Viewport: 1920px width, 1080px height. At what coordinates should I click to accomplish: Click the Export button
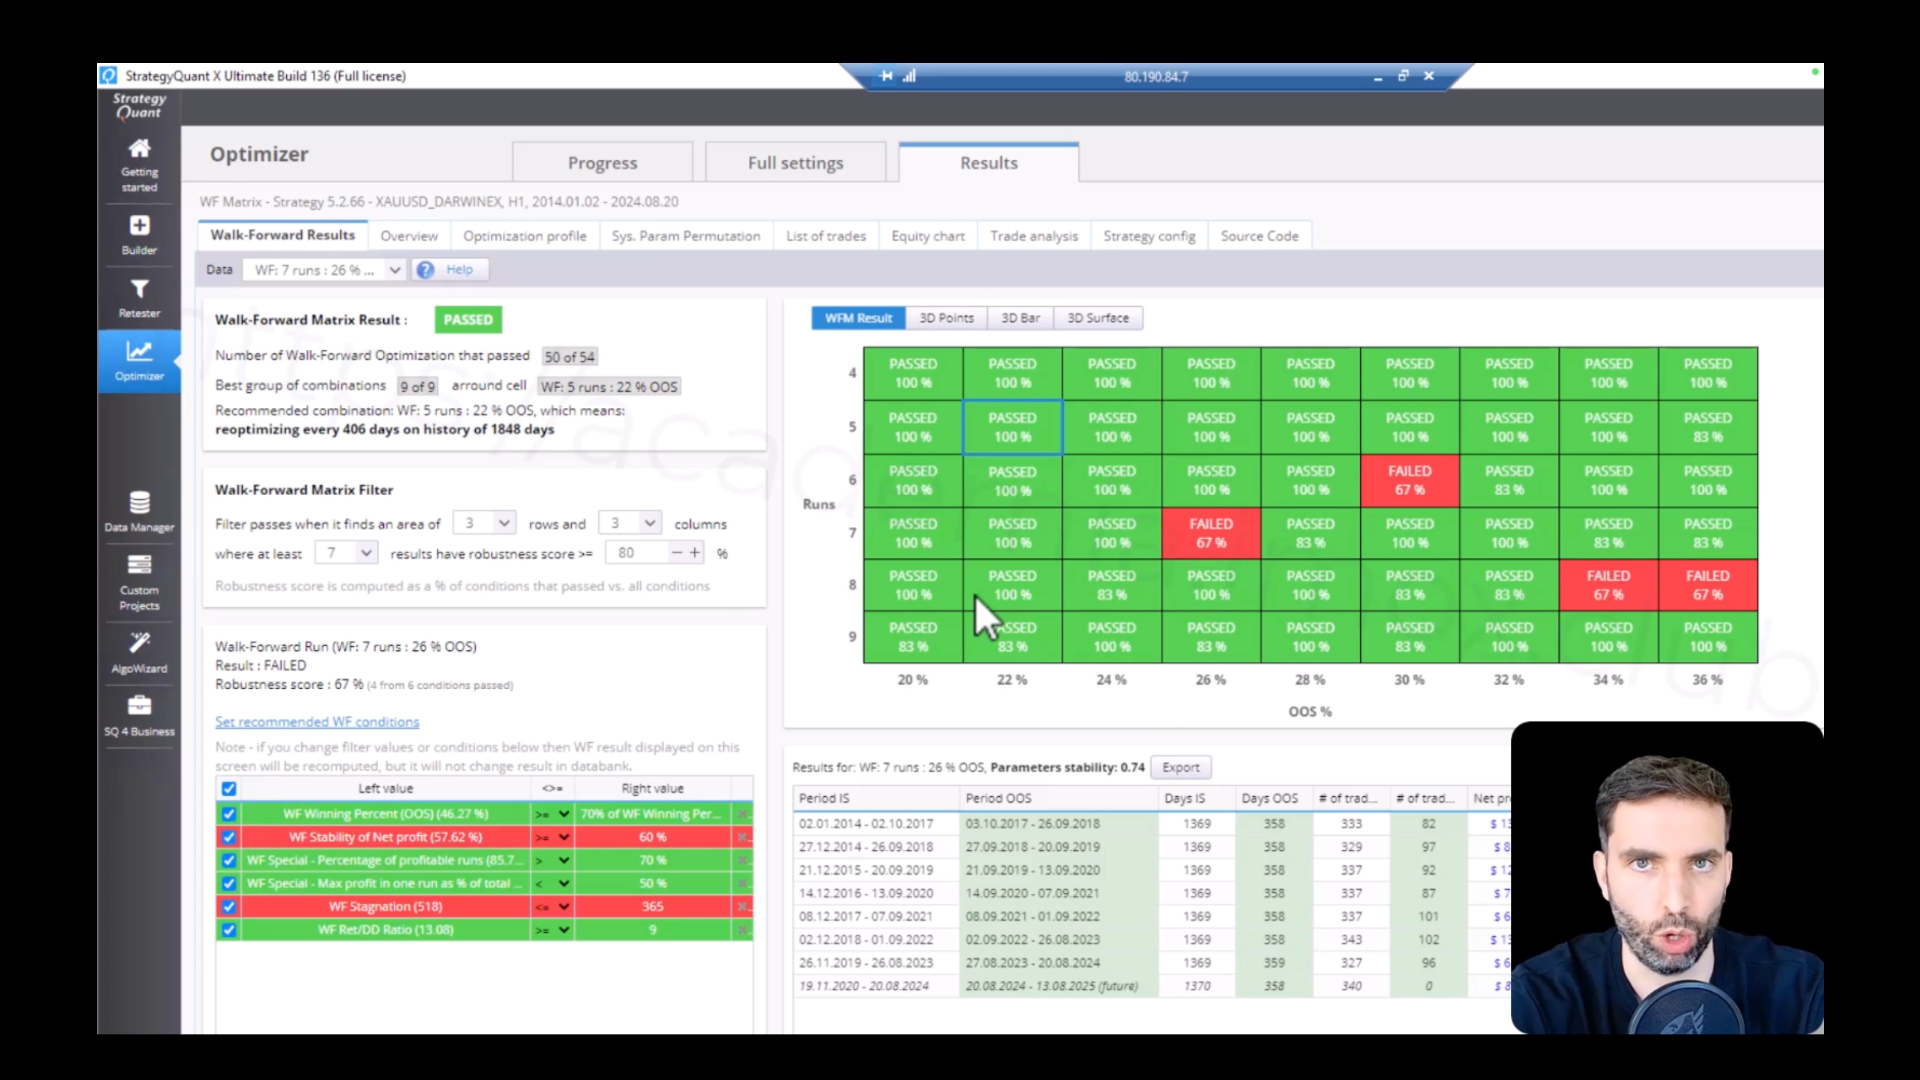pyautogui.click(x=1181, y=767)
